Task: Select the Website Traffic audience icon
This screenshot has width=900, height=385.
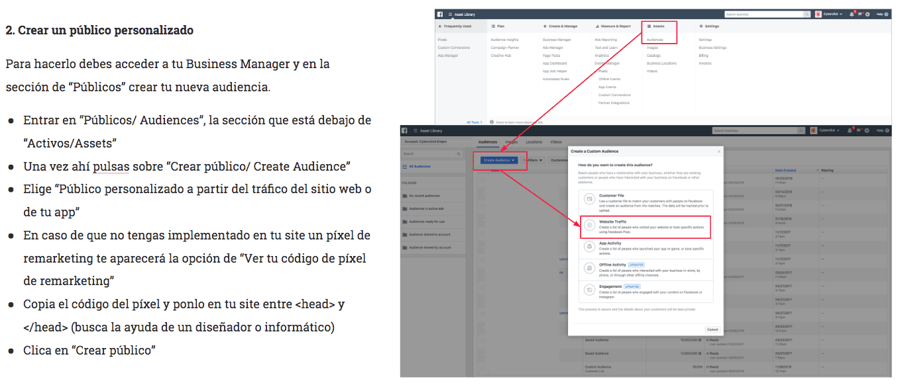Action: [x=588, y=226]
